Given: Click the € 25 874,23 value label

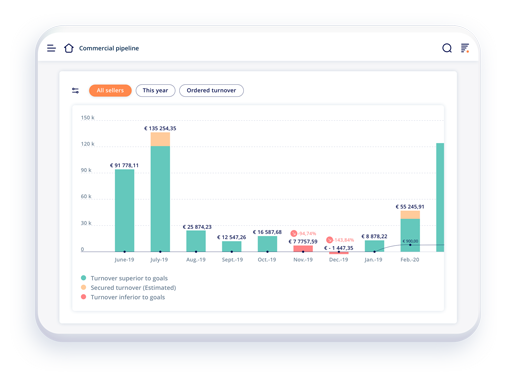Looking at the screenshot, I should [x=197, y=227].
